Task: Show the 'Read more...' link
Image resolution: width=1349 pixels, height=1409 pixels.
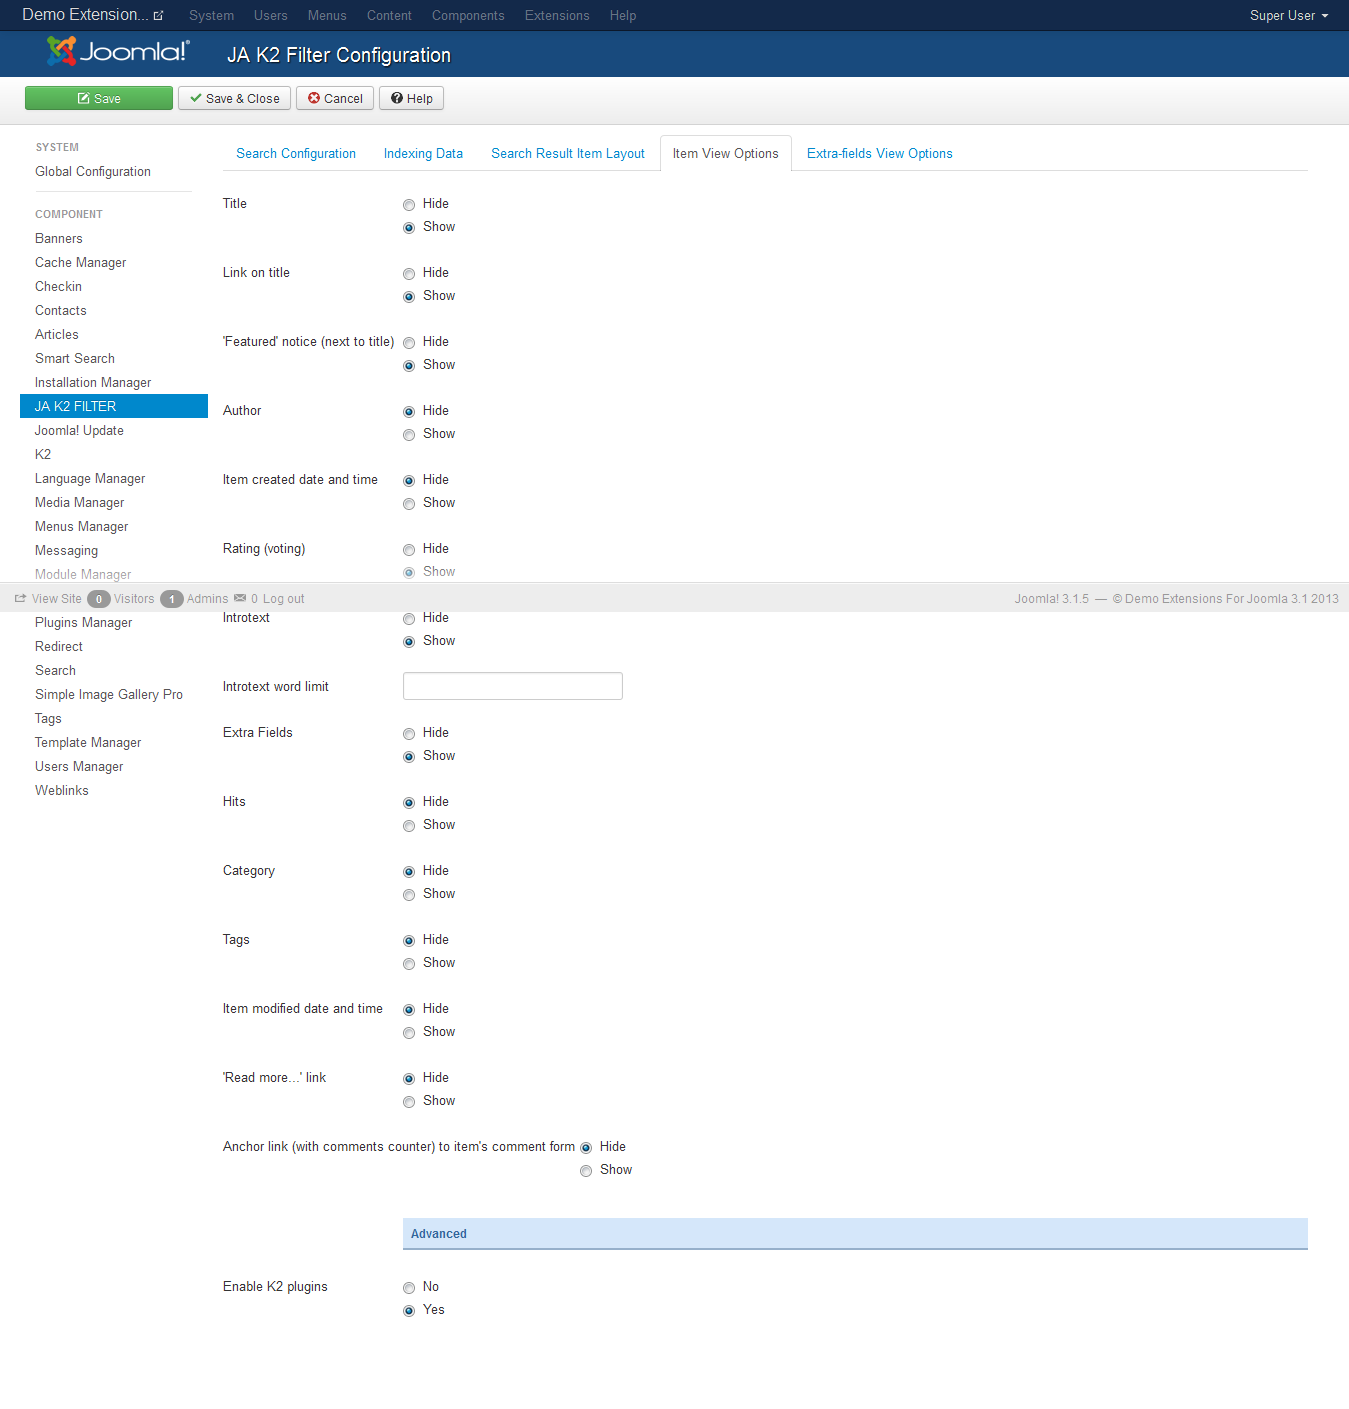Action: (409, 1102)
